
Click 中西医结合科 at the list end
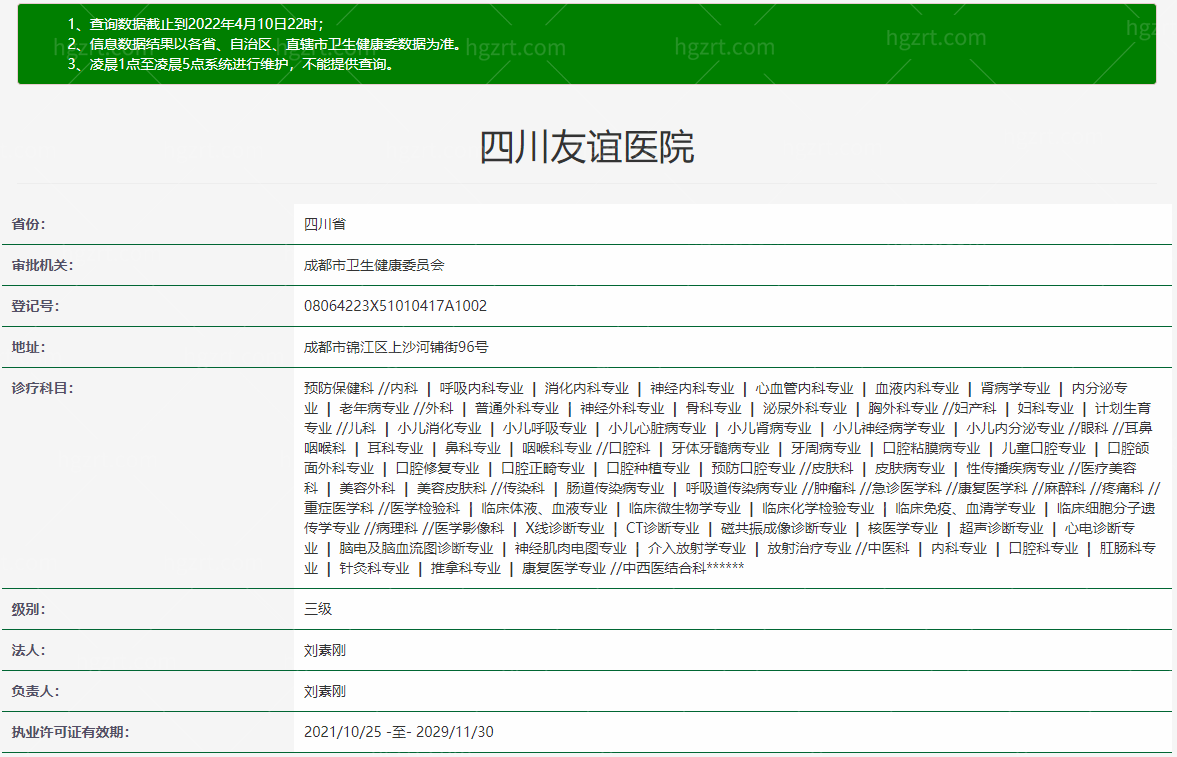[664, 569]
